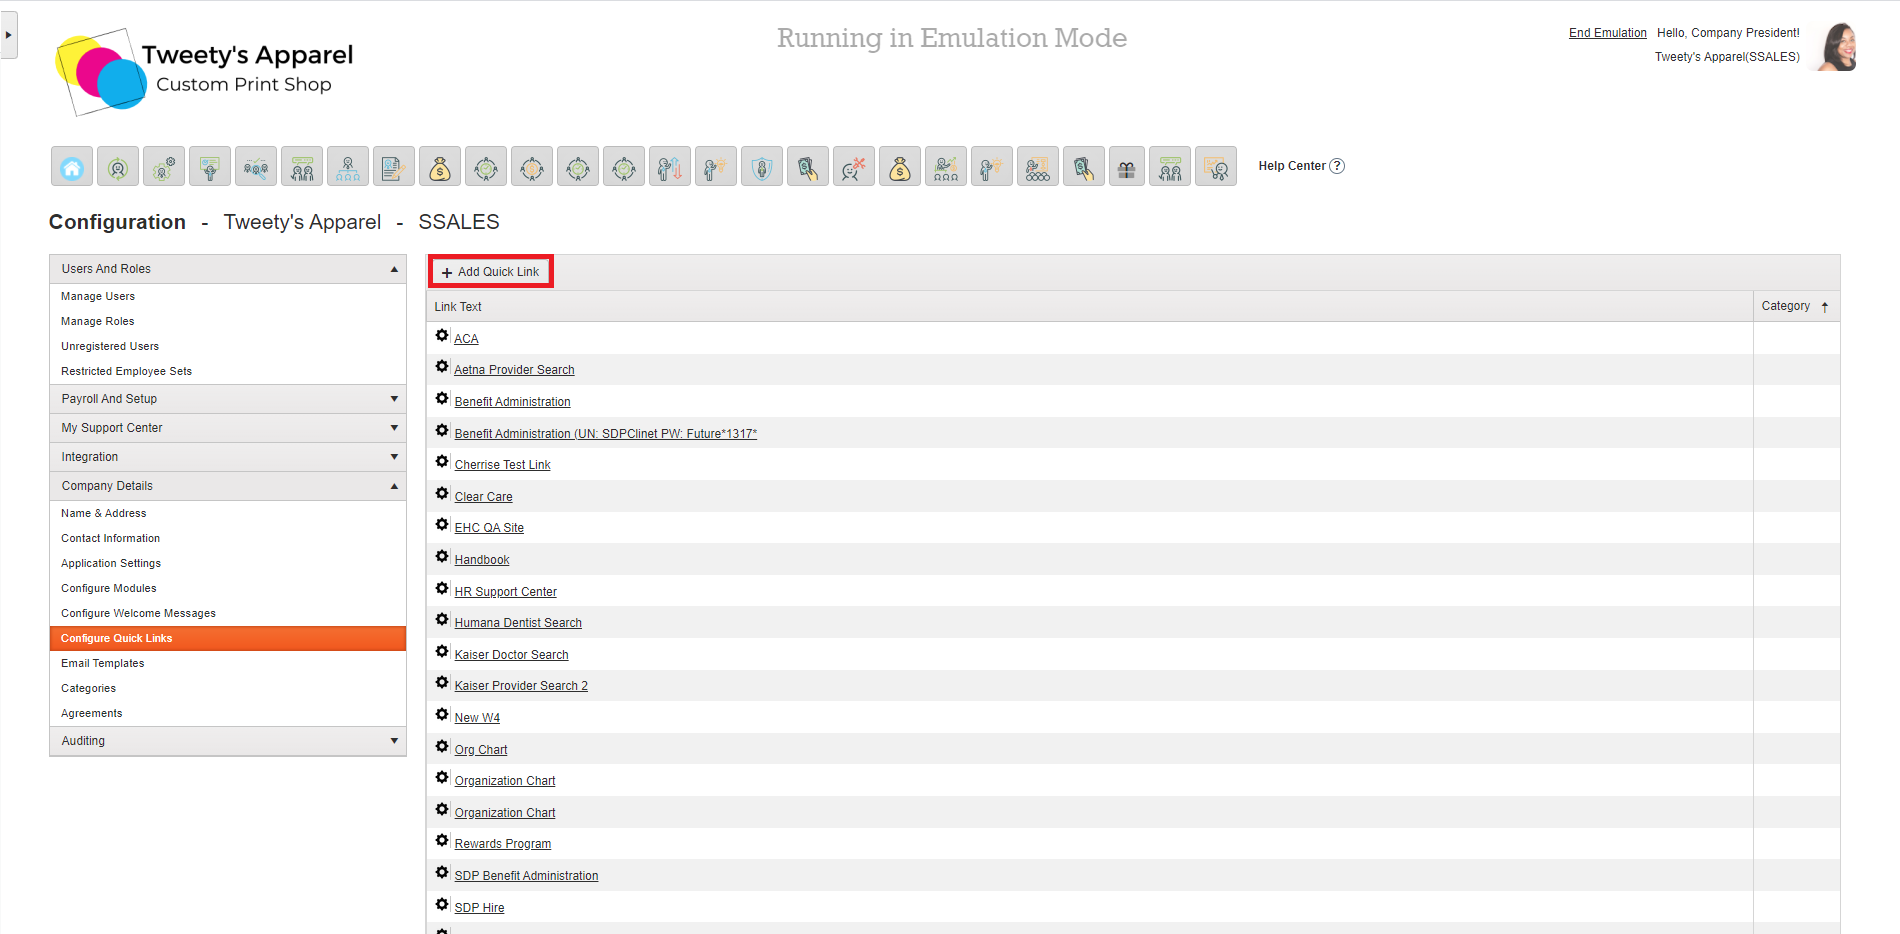The image size is (1900, 934).
Task: Click the Link Text column header
Action: pos(458,307)
